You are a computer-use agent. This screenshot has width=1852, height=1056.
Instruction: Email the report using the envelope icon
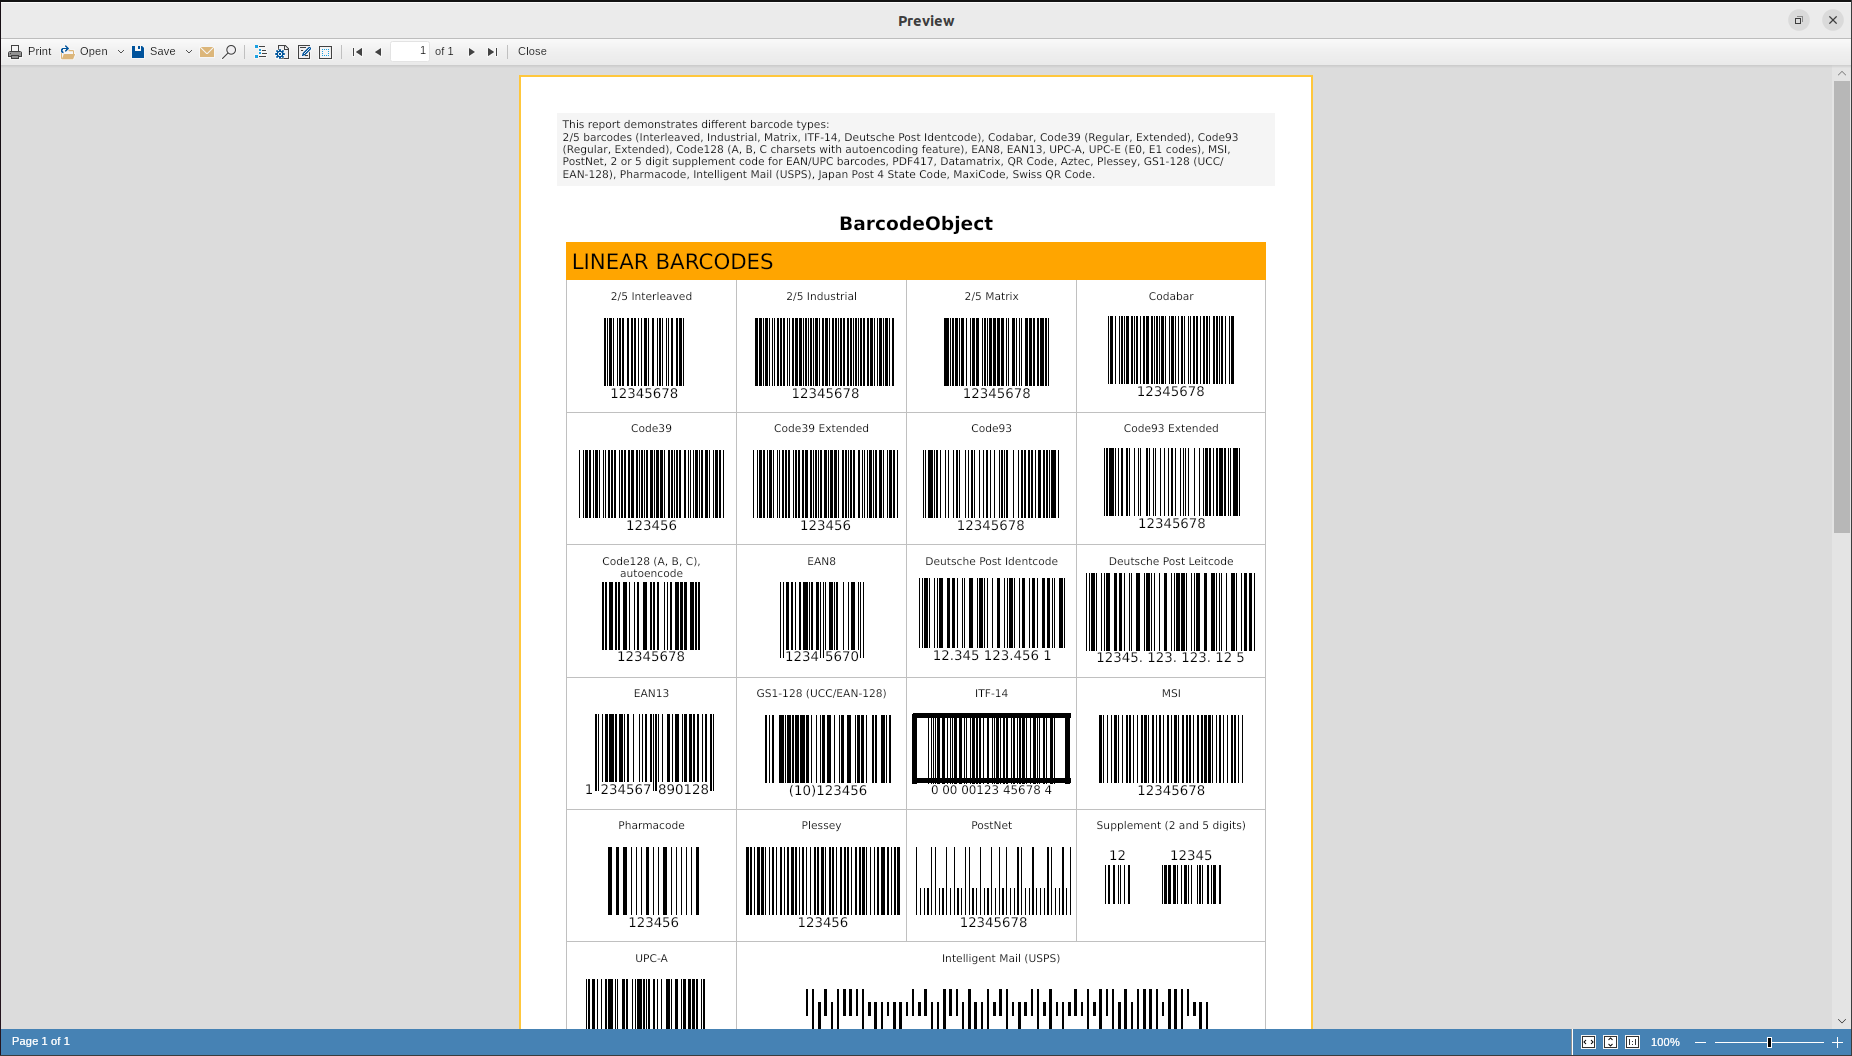click(x=207, y=51)
